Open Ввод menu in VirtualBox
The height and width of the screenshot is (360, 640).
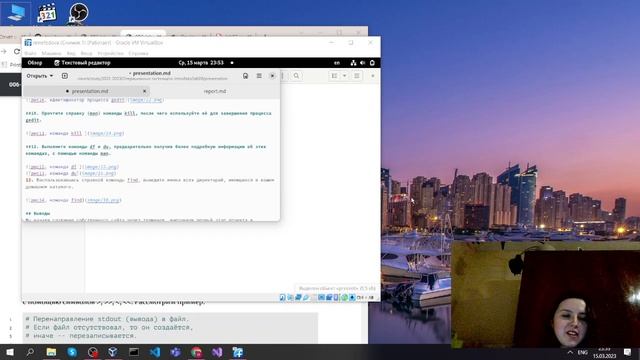(86, 53)
